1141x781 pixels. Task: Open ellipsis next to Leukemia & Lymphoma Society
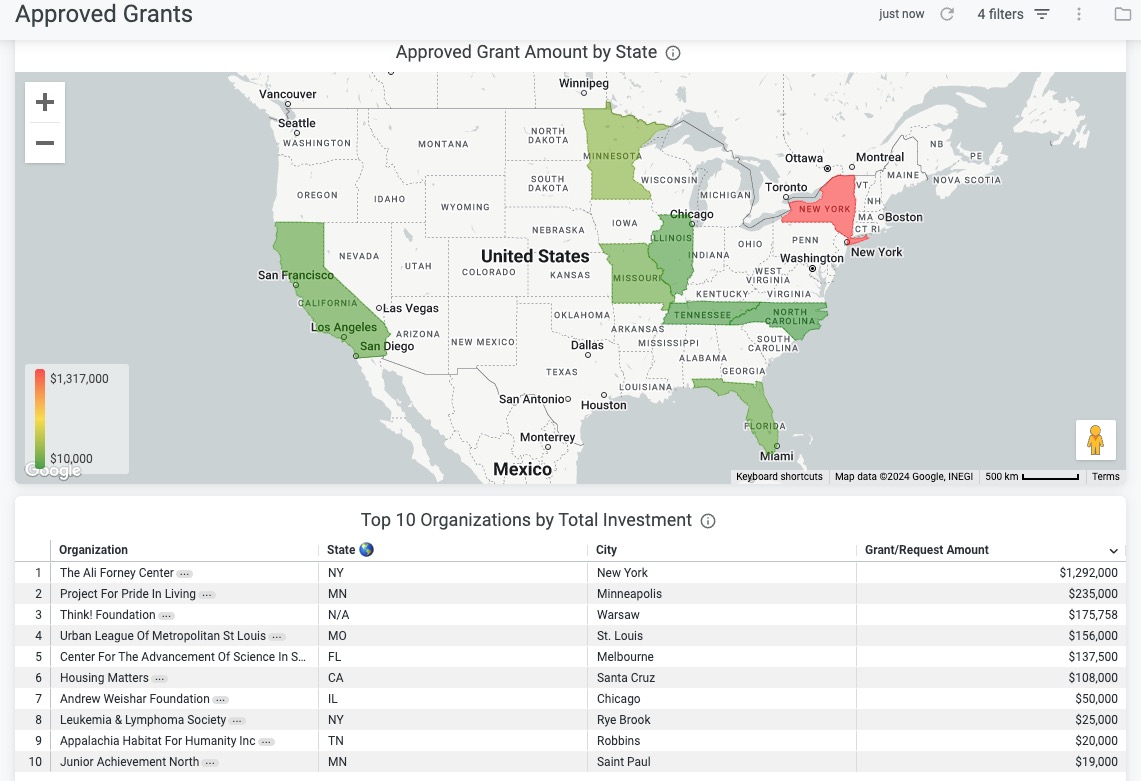click(237, 721)
